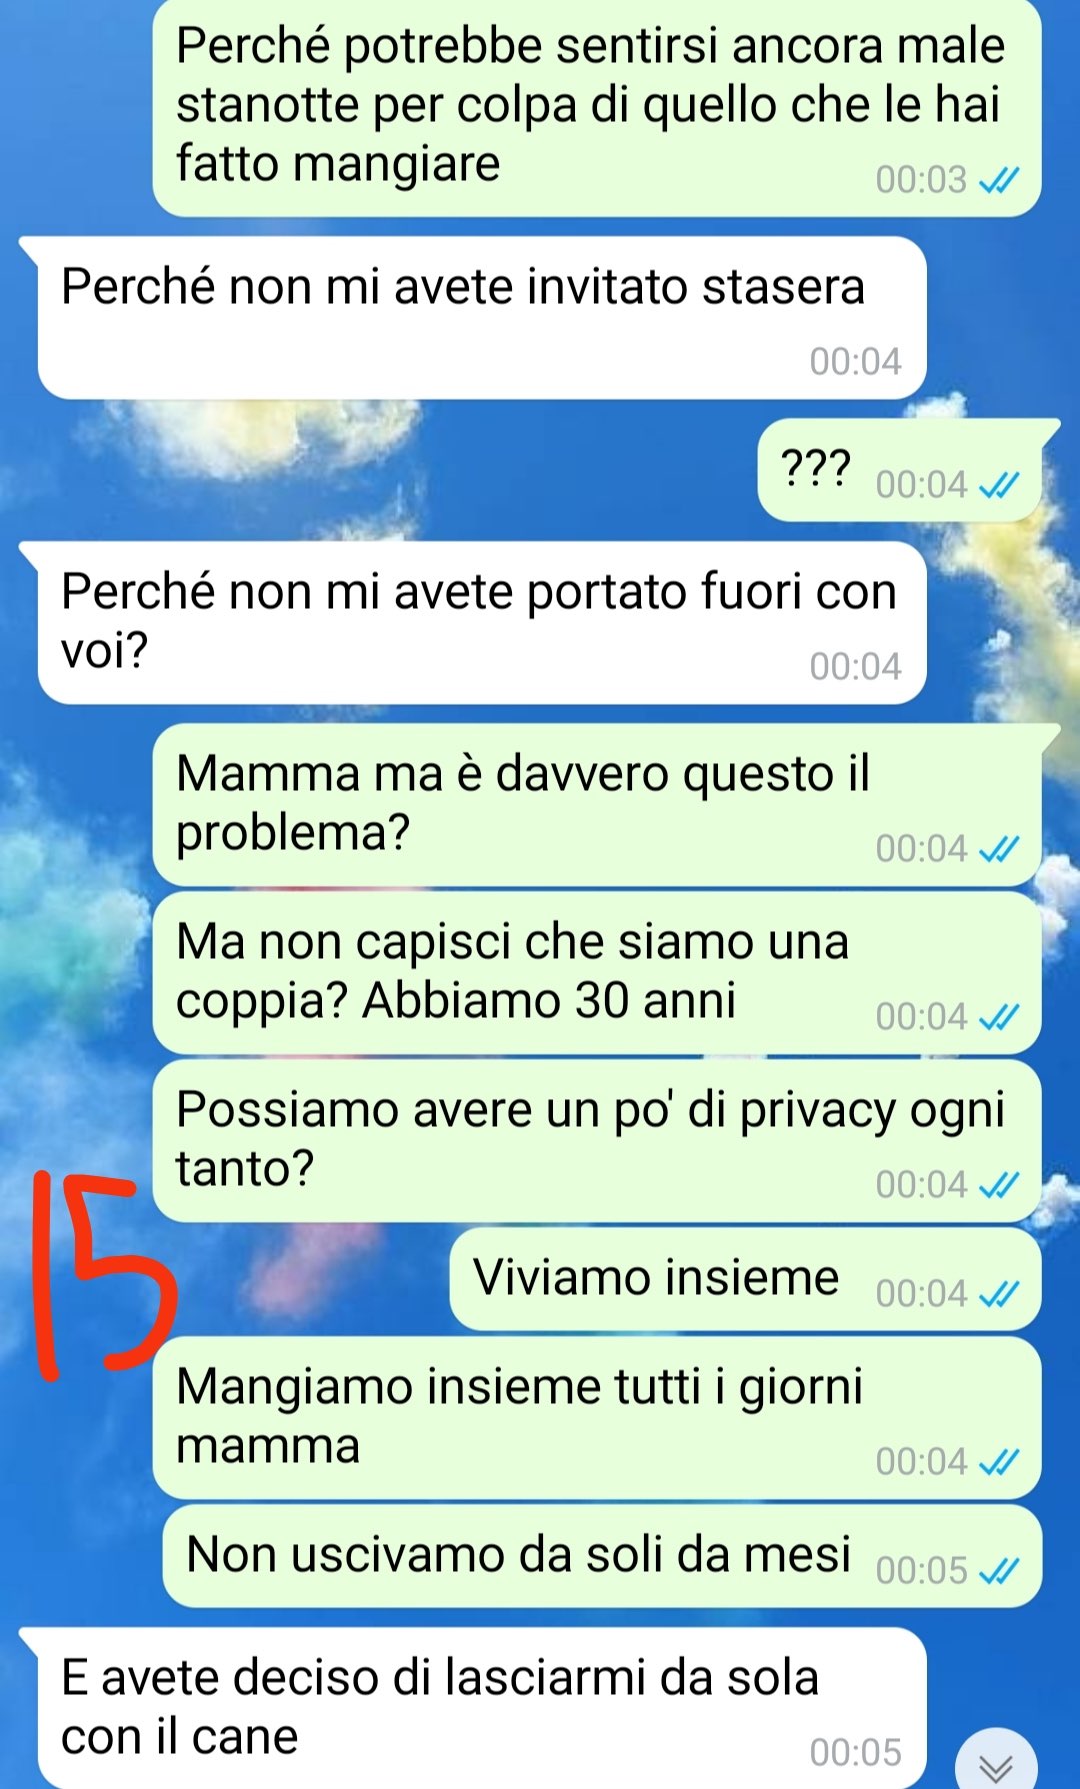
Task: Tap the double checkmark beside '???' message
Action: coord(998,485)
